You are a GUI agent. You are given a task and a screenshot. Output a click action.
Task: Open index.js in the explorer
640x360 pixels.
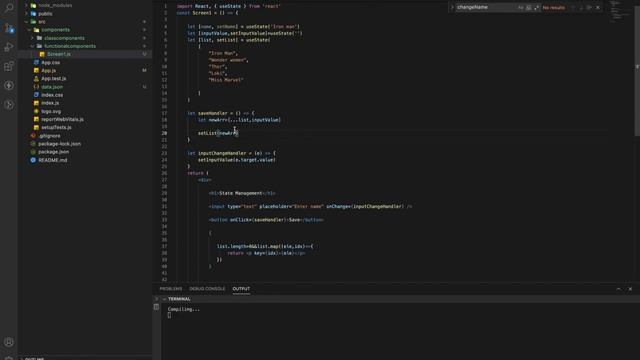[50, 103]
